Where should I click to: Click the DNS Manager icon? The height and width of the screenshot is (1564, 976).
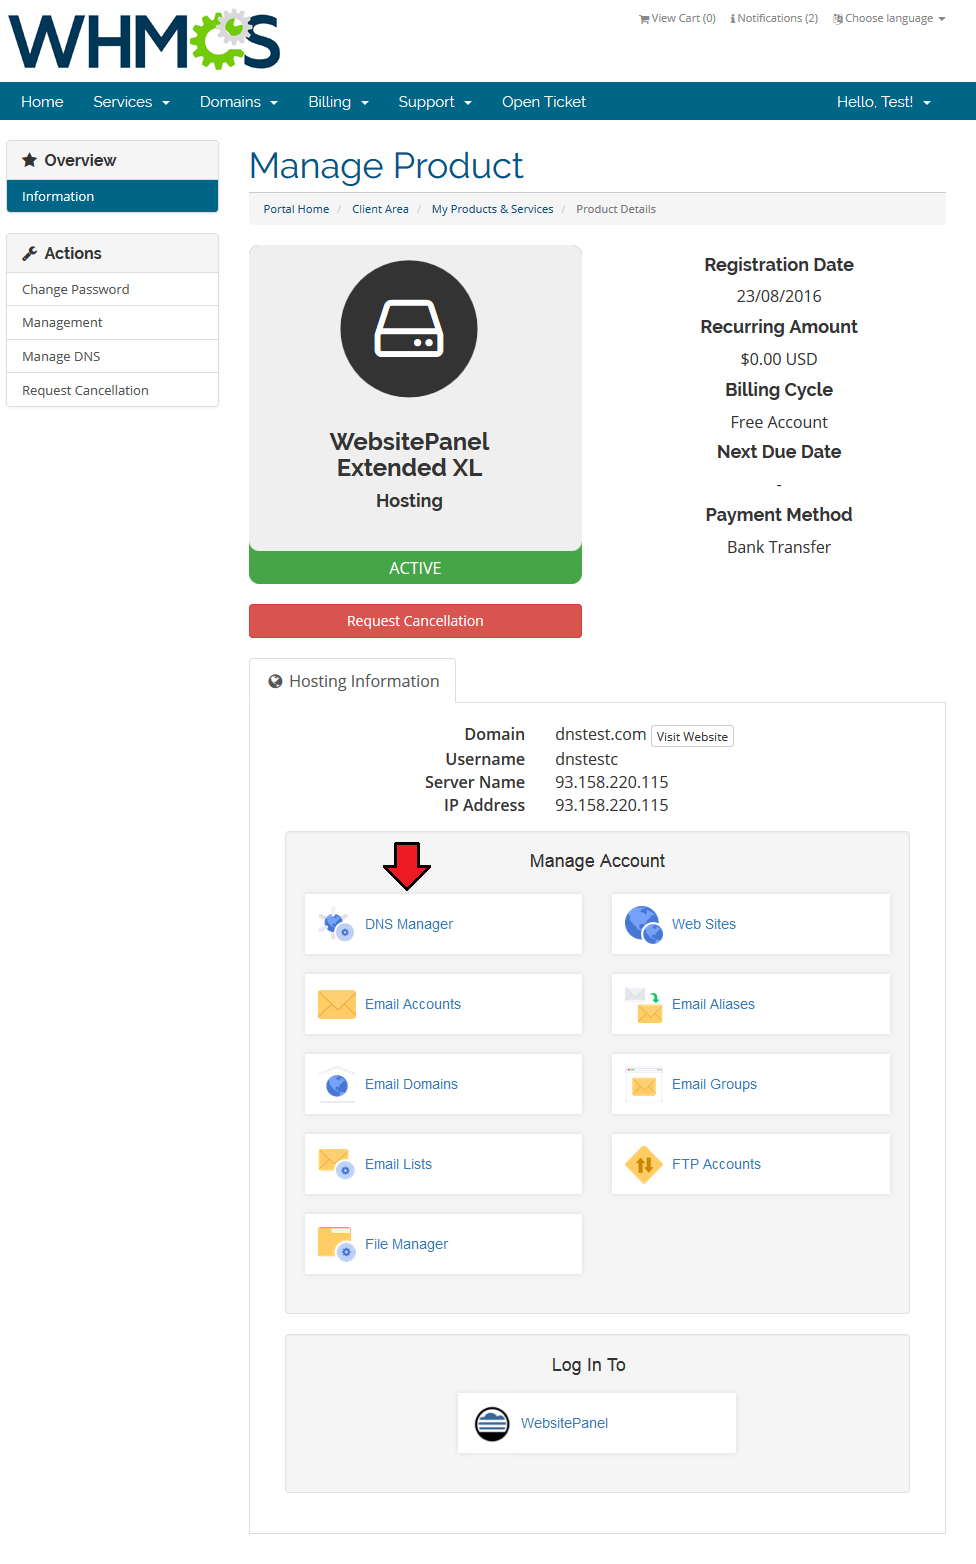(x=336, y=924)
